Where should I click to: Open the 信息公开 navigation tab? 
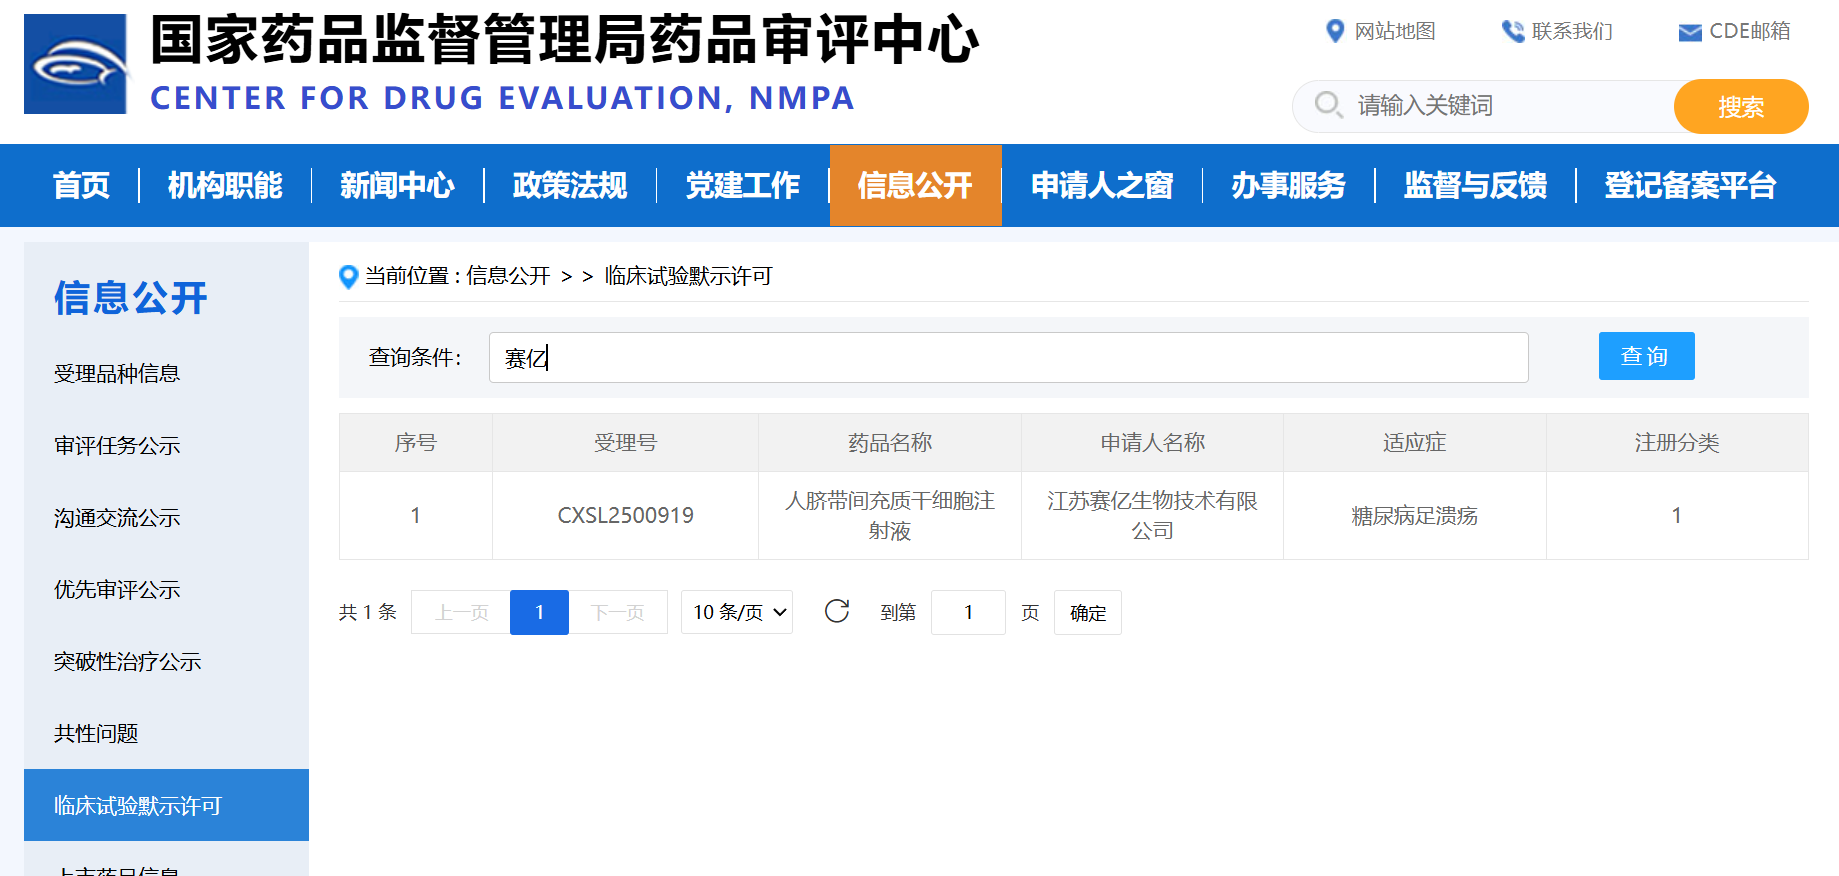(x=915, y=185)
